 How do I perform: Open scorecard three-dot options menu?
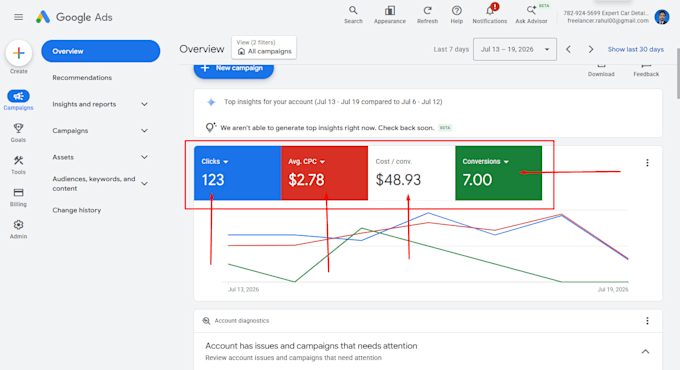point(647,163)
